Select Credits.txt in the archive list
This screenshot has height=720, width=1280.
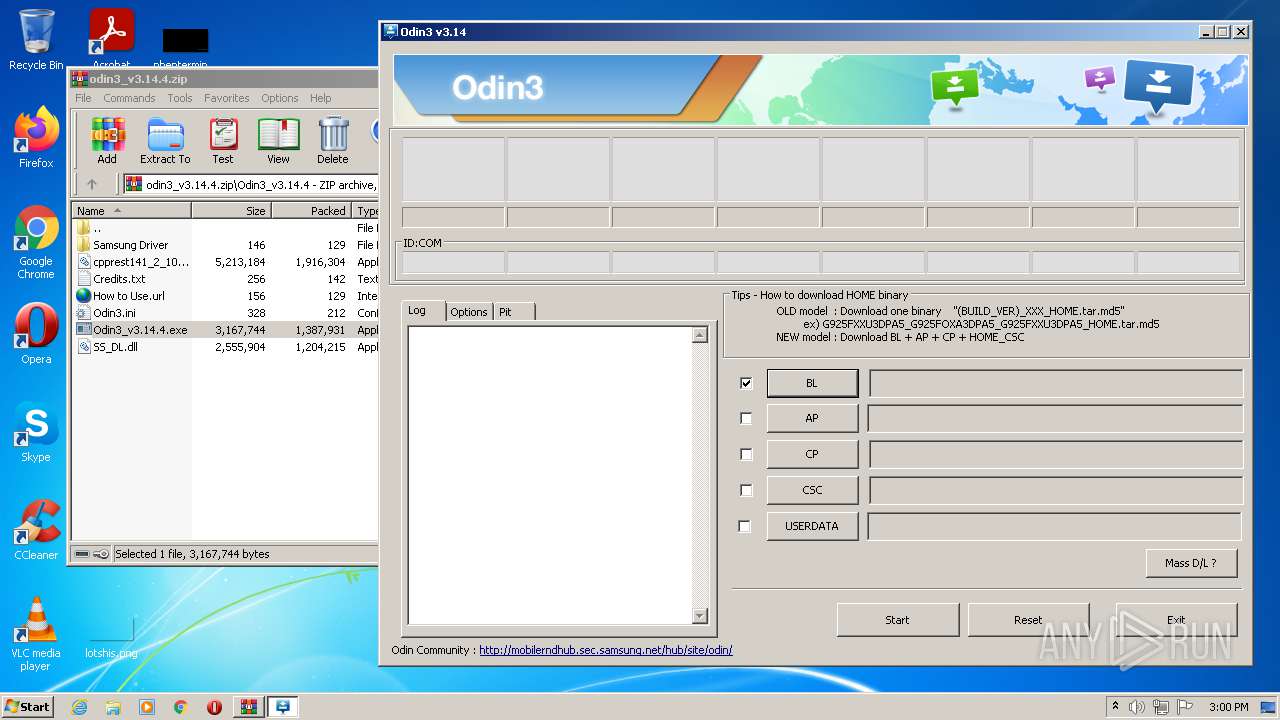225,279
